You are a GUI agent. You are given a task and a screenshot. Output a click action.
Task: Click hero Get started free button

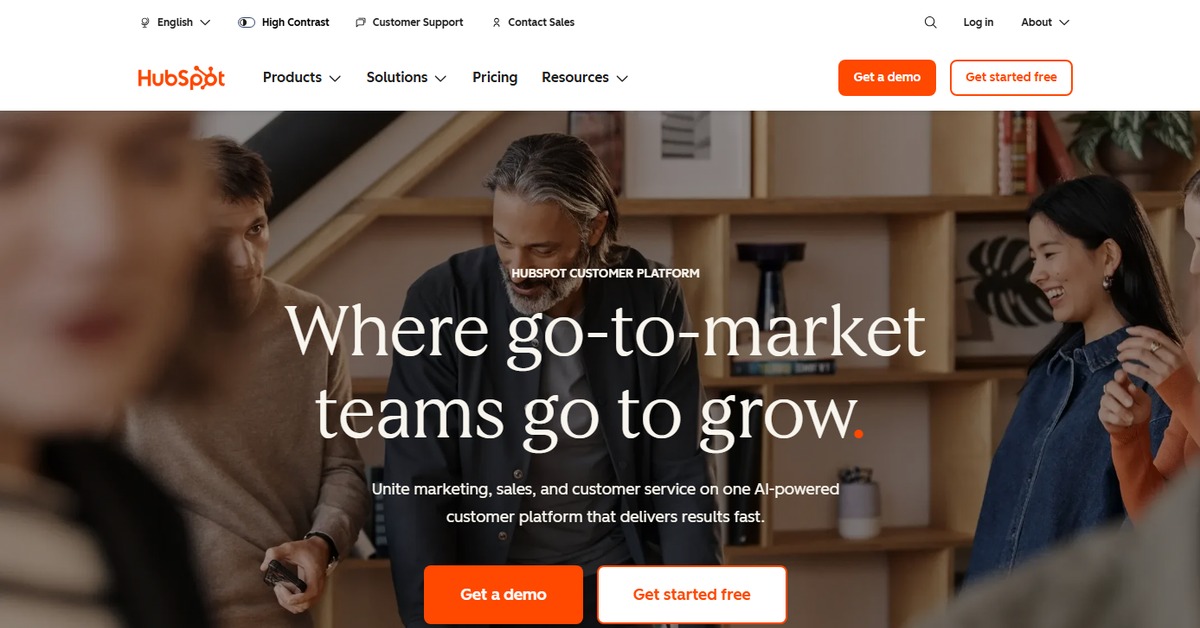692,594
